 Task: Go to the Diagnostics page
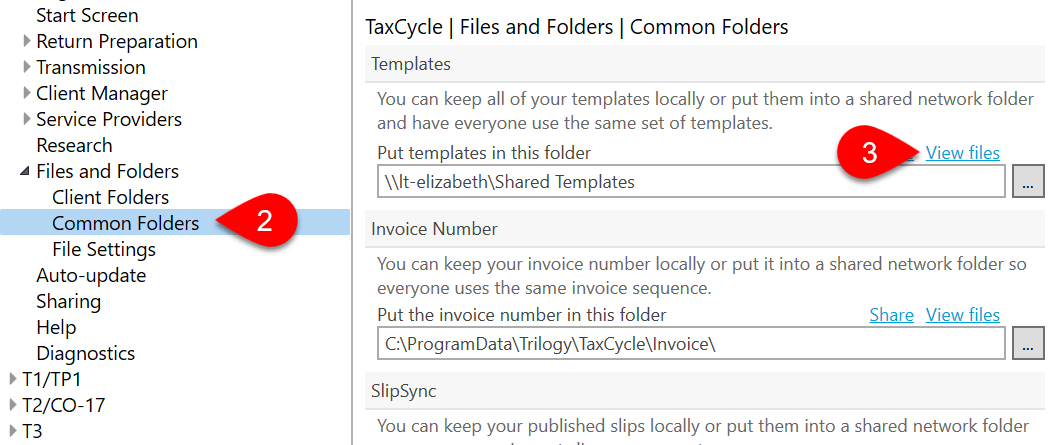coord(86,353)
